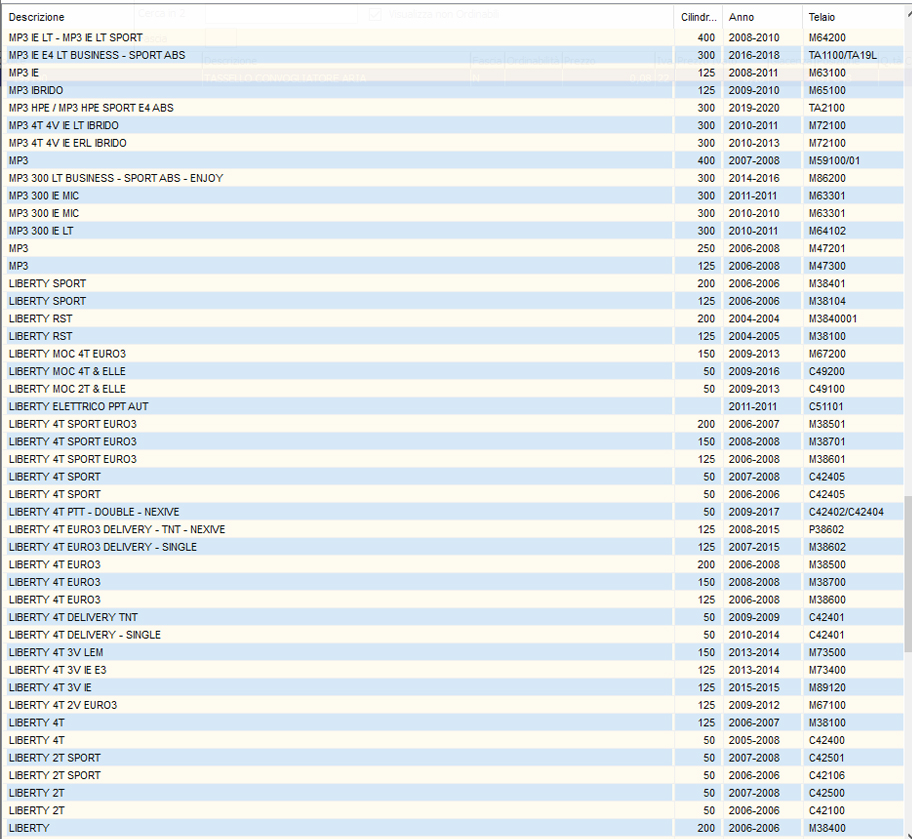Select MP3 IE E4 LT BUSINESS - SPORT ABS row

[453, 55]
